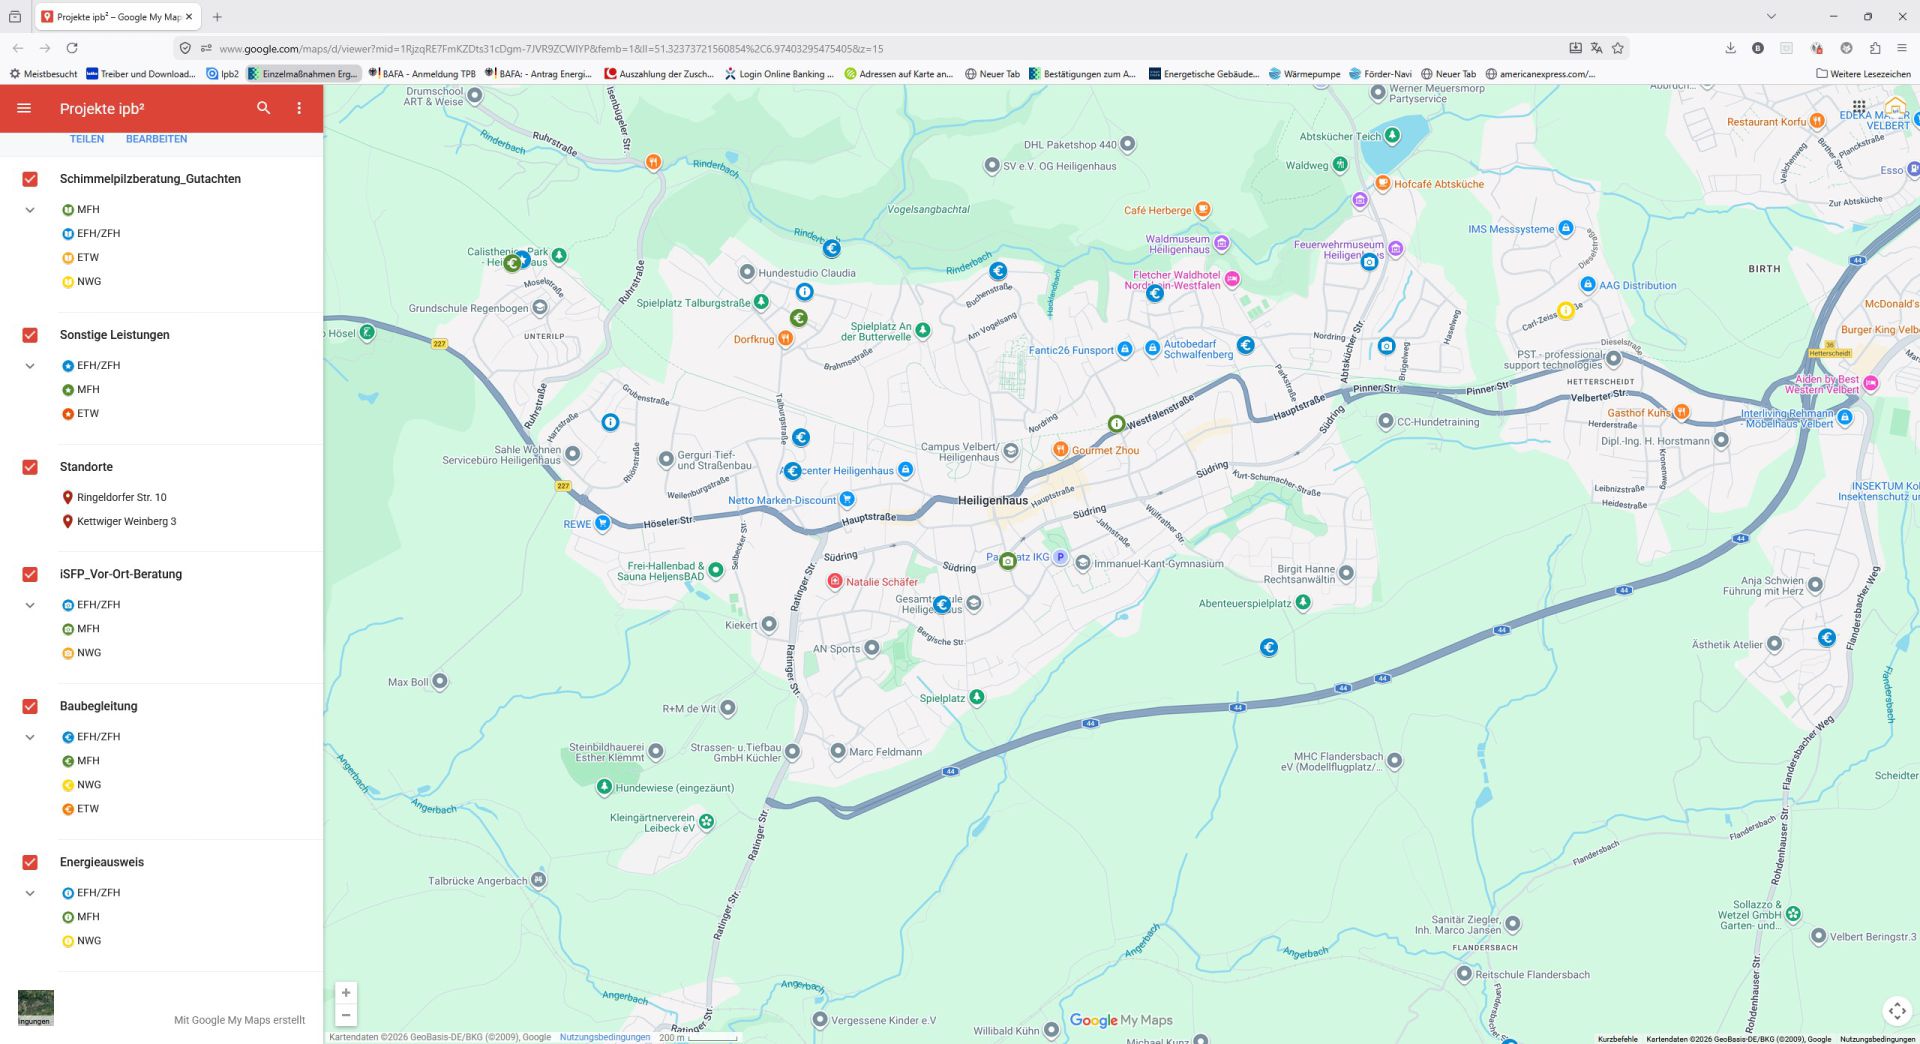Screen dimensions: 1920x1044
Task: Toggle the Energieausweis layer checkbox
Action: point(30,862)
